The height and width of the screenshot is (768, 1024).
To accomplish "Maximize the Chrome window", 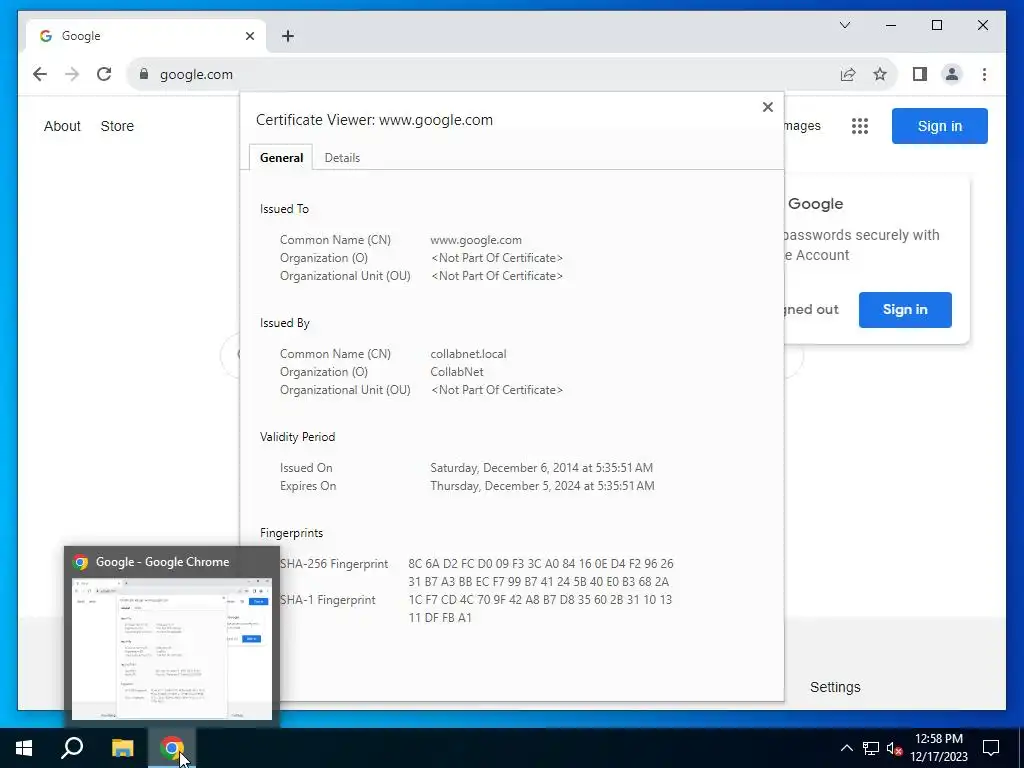I will (x=936, y=25).
